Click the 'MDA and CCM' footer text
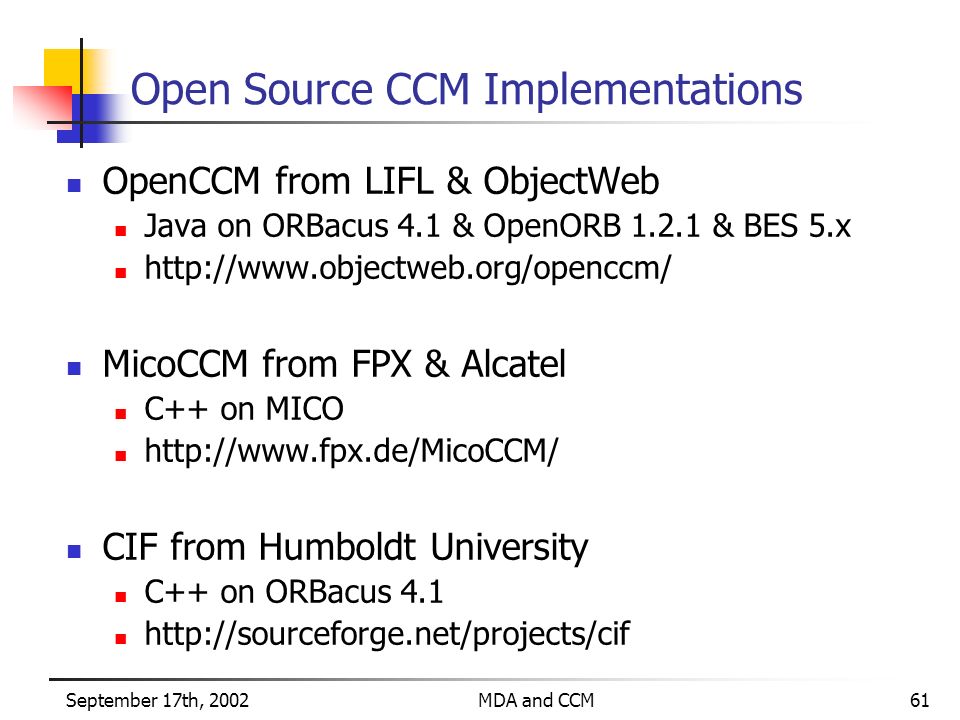960x720 pixels. click(536, 700)
